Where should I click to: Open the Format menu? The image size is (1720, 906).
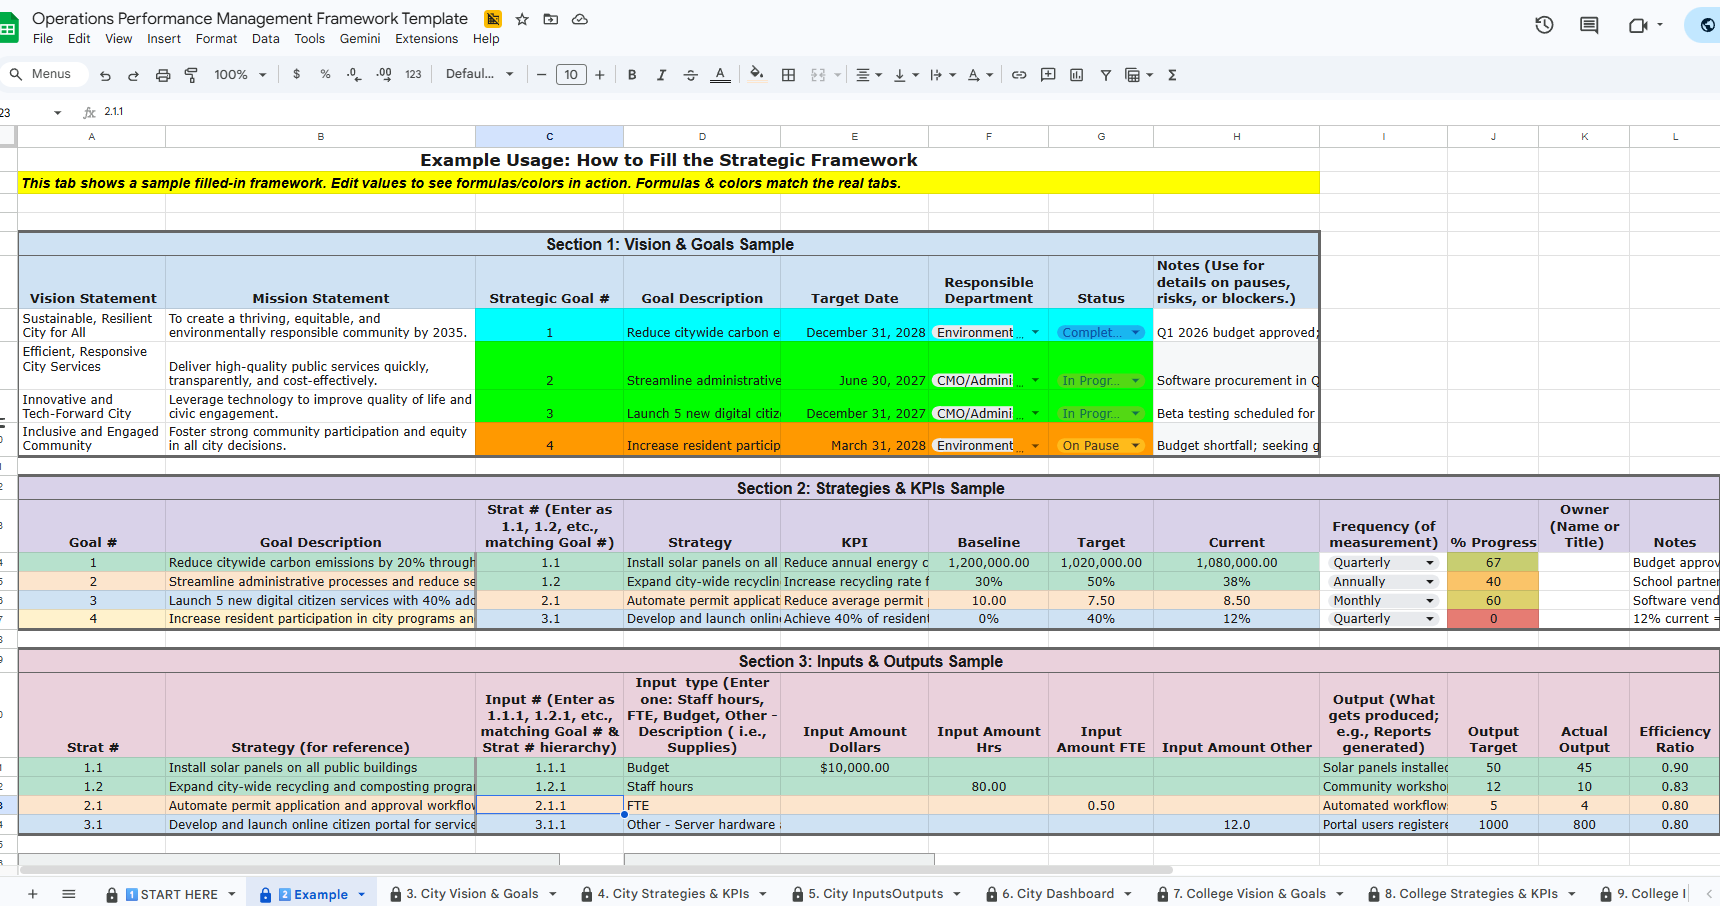tap(216, 38)
